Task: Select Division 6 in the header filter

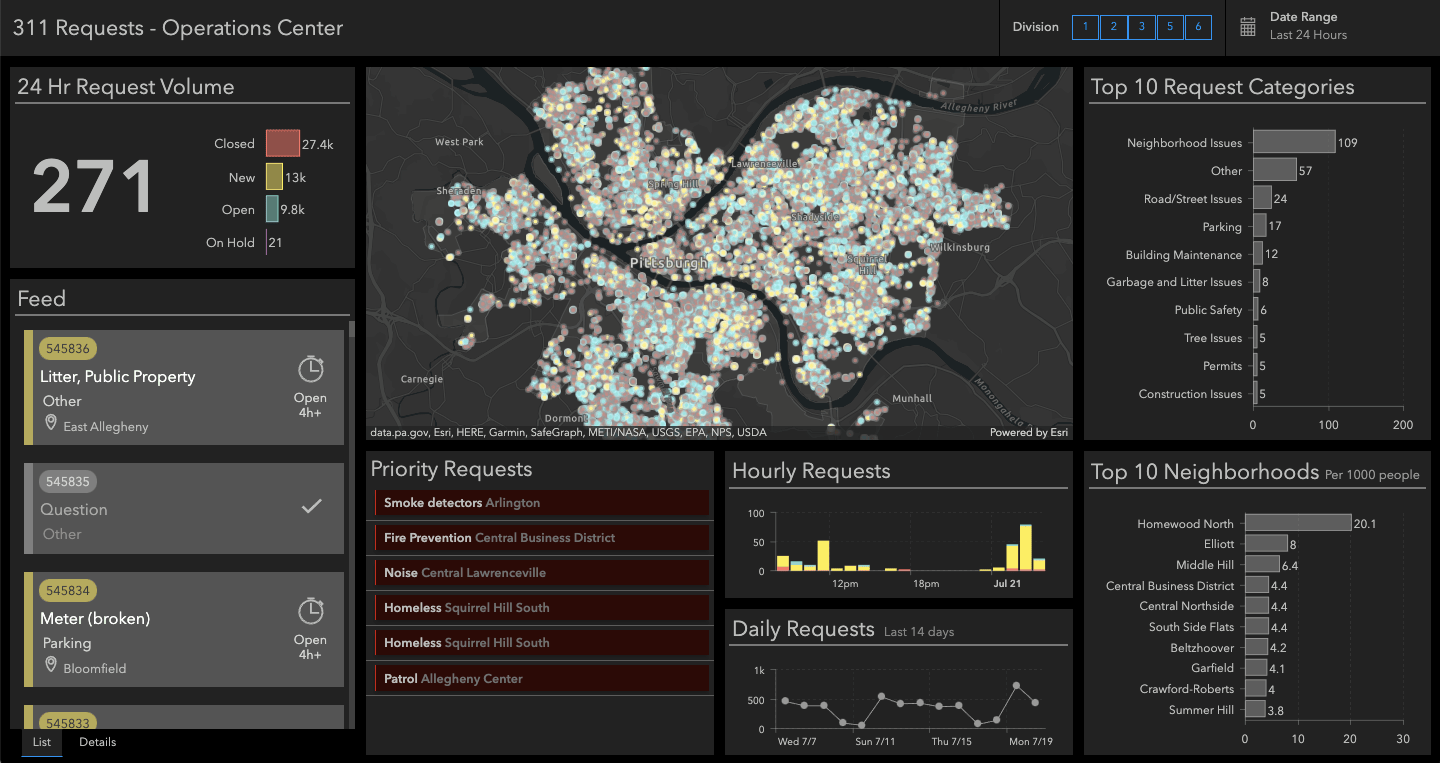Action: click(1198, 27)
